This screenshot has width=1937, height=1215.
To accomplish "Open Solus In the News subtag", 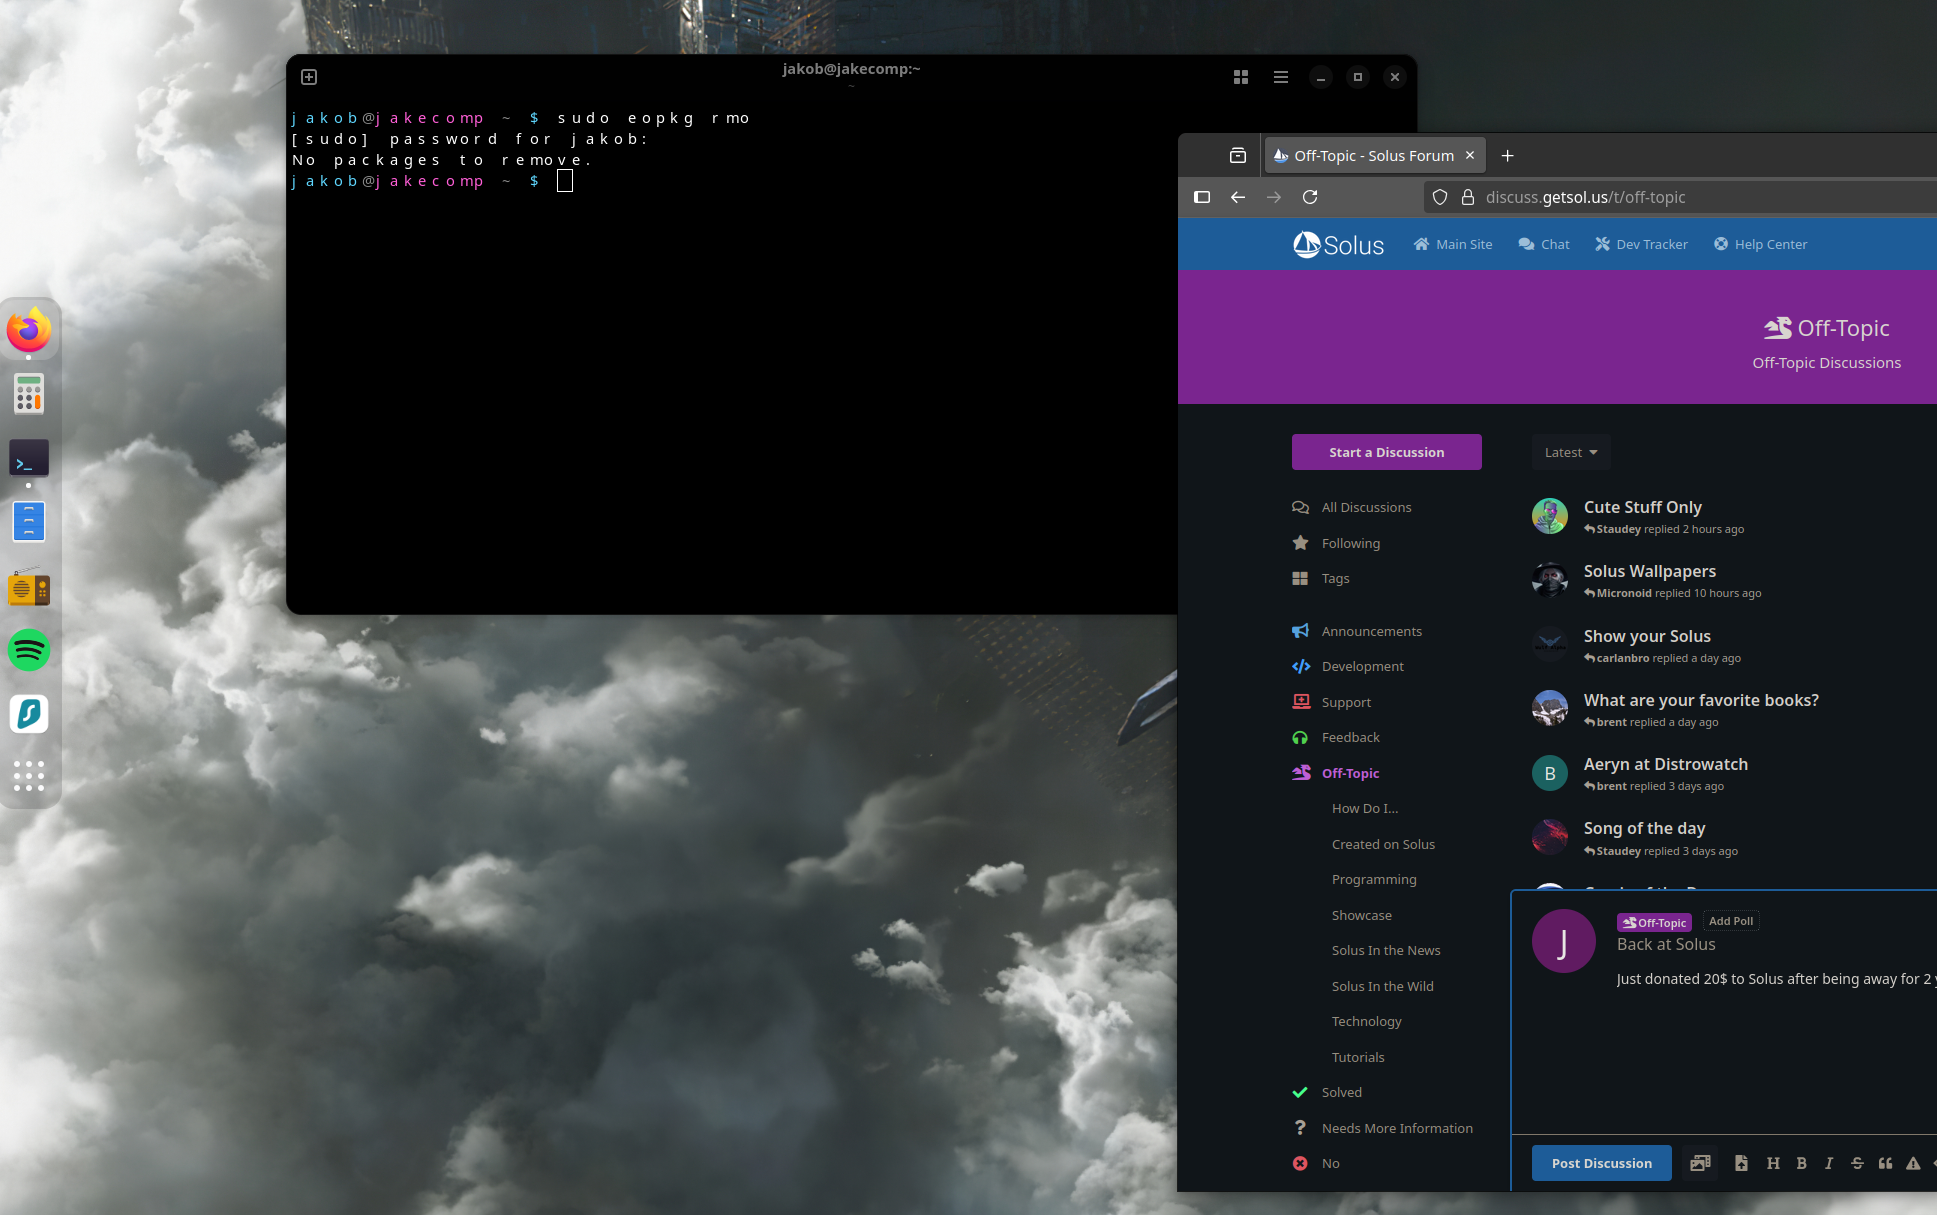I will 1386,950.
